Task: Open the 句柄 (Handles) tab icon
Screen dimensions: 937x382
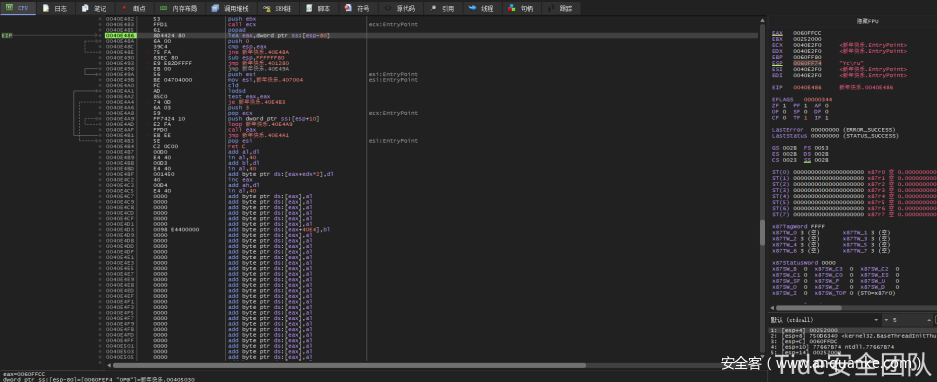Action: pos(512,8)
